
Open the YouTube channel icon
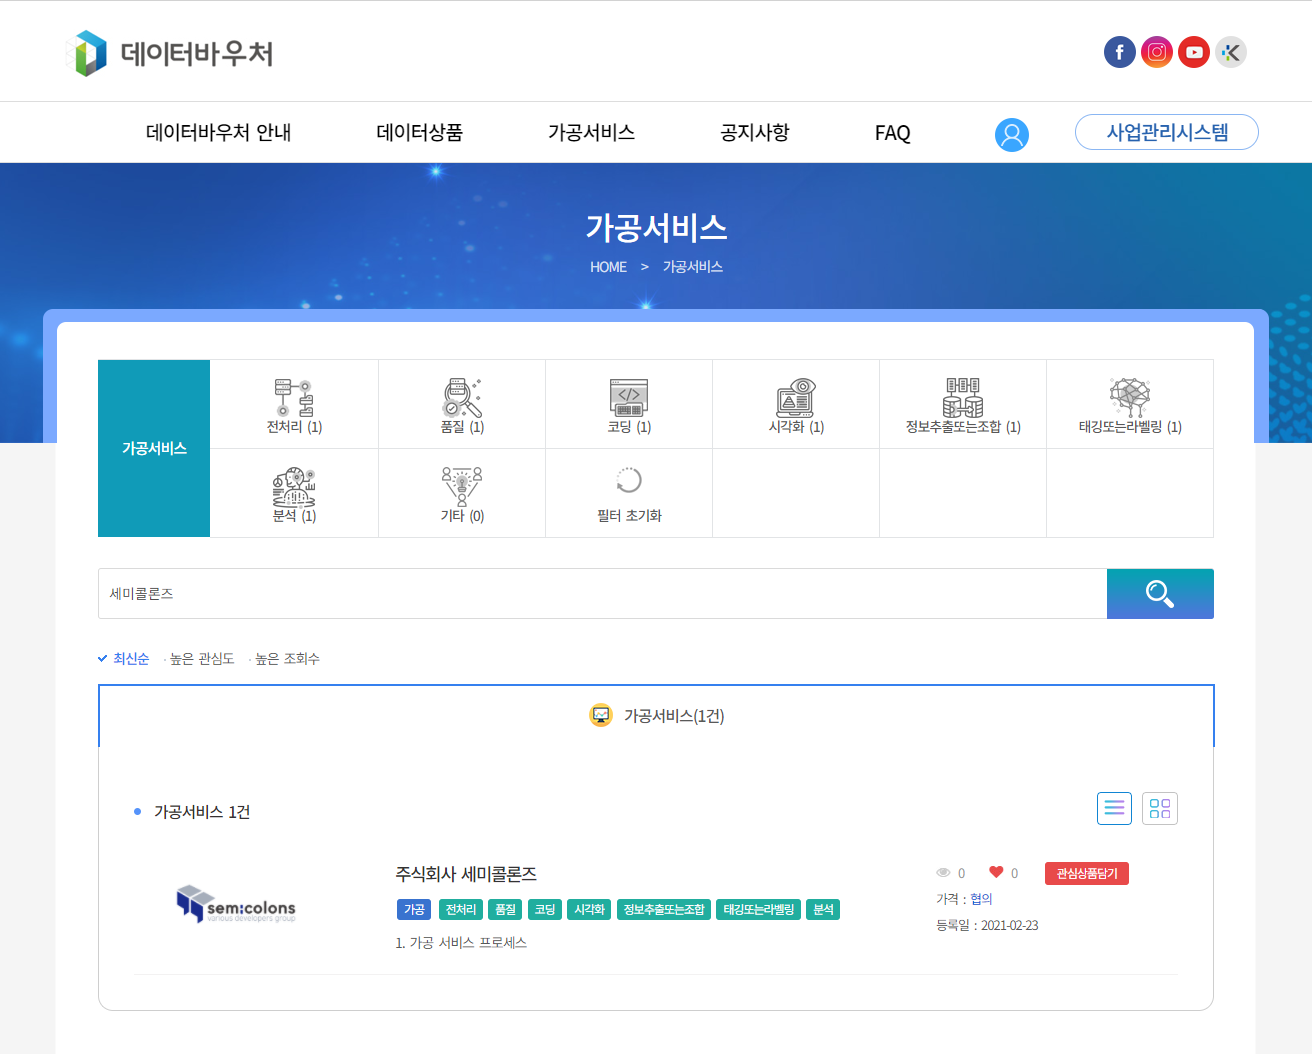1194,52
